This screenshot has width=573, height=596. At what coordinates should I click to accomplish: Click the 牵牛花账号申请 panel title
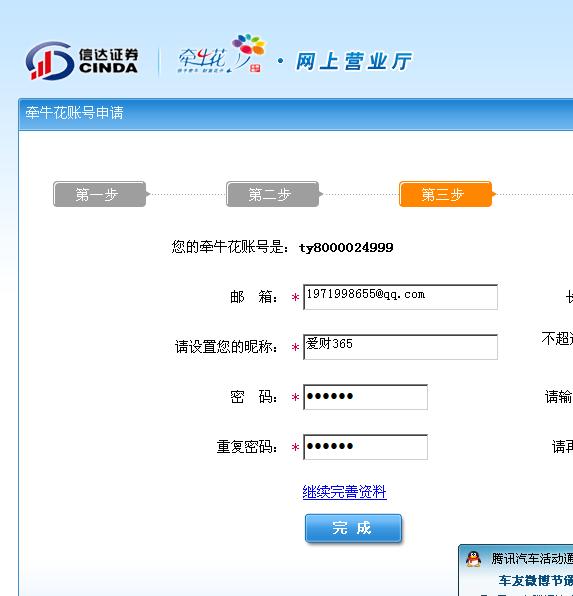coord(75,113)
